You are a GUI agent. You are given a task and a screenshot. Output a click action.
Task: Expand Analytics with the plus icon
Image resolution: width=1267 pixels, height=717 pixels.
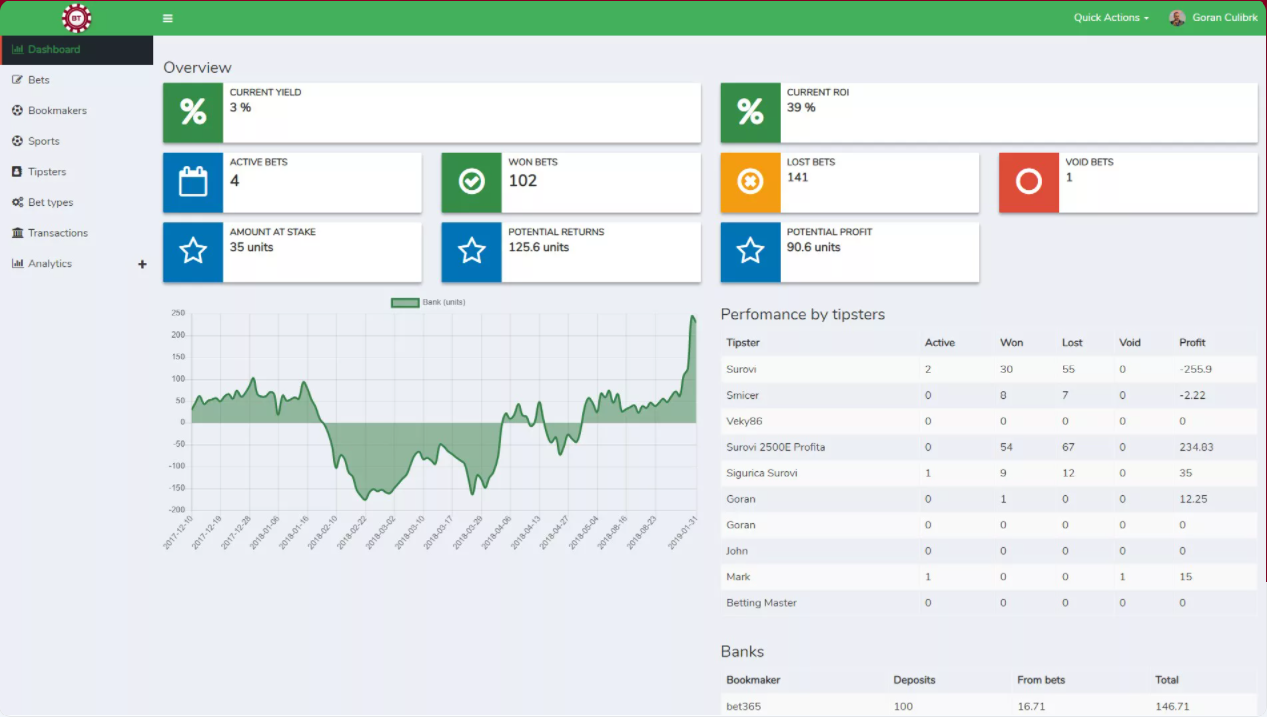[x=142, y=264]
